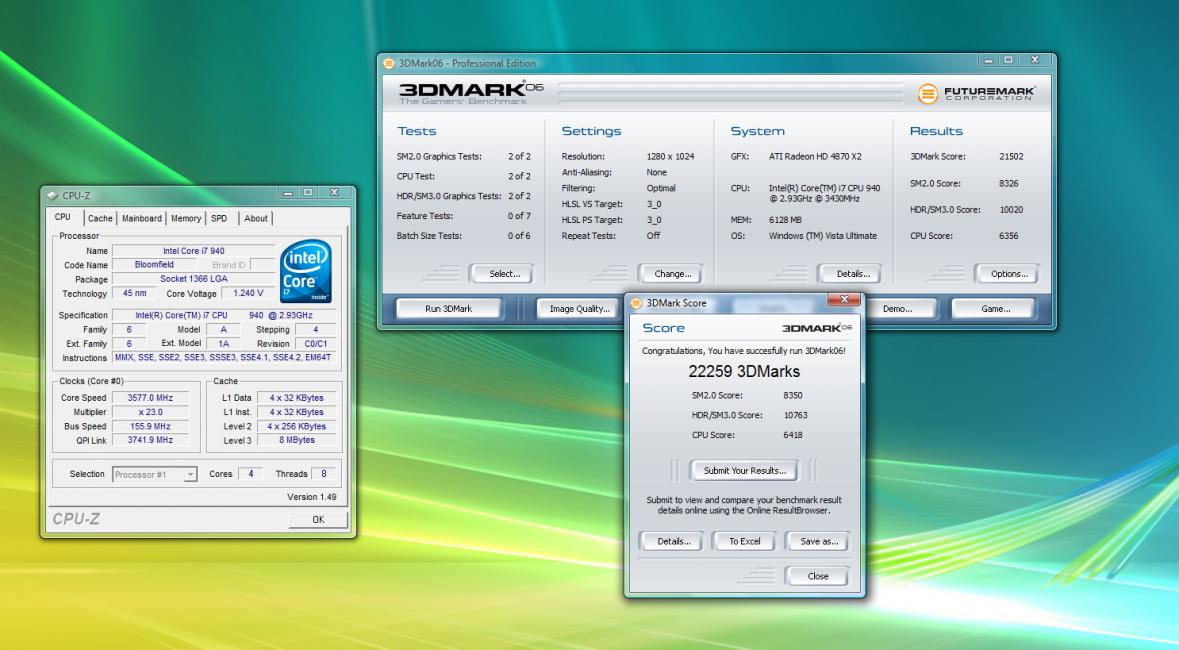
Task: Open Details... in the 3DMark Score dialog
Action: [673, 541]
